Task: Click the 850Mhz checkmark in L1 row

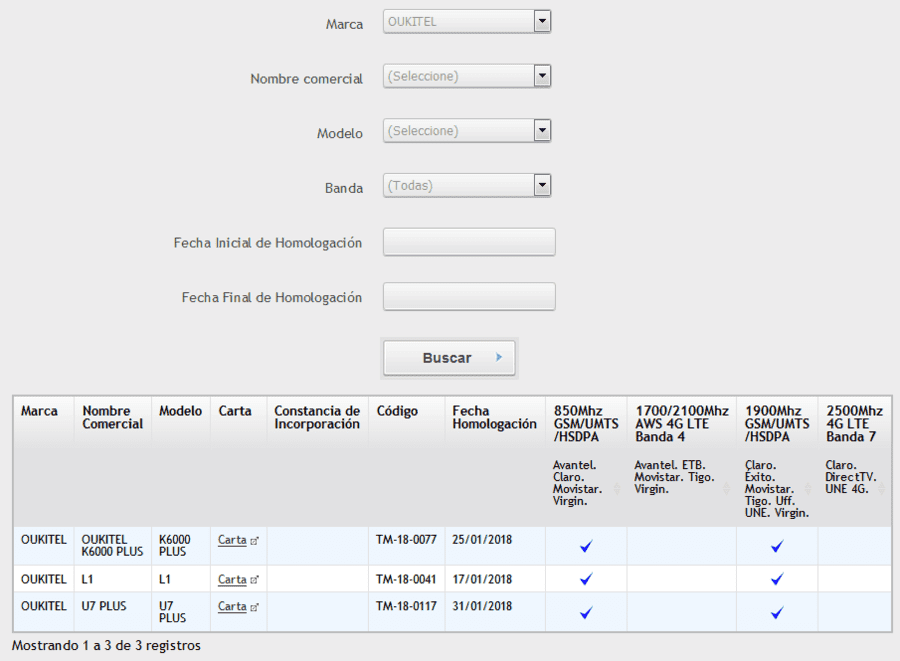Action: [x=586, y=579]
